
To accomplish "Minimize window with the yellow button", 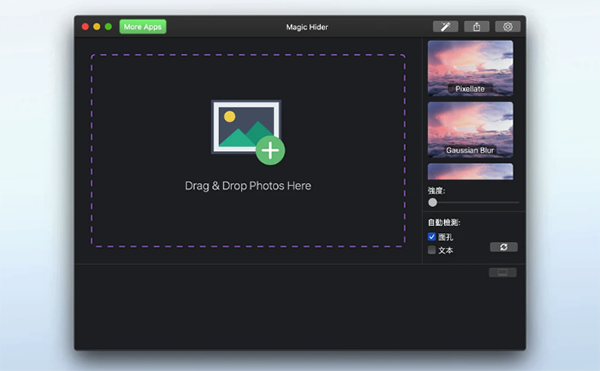I will point(97,26).
